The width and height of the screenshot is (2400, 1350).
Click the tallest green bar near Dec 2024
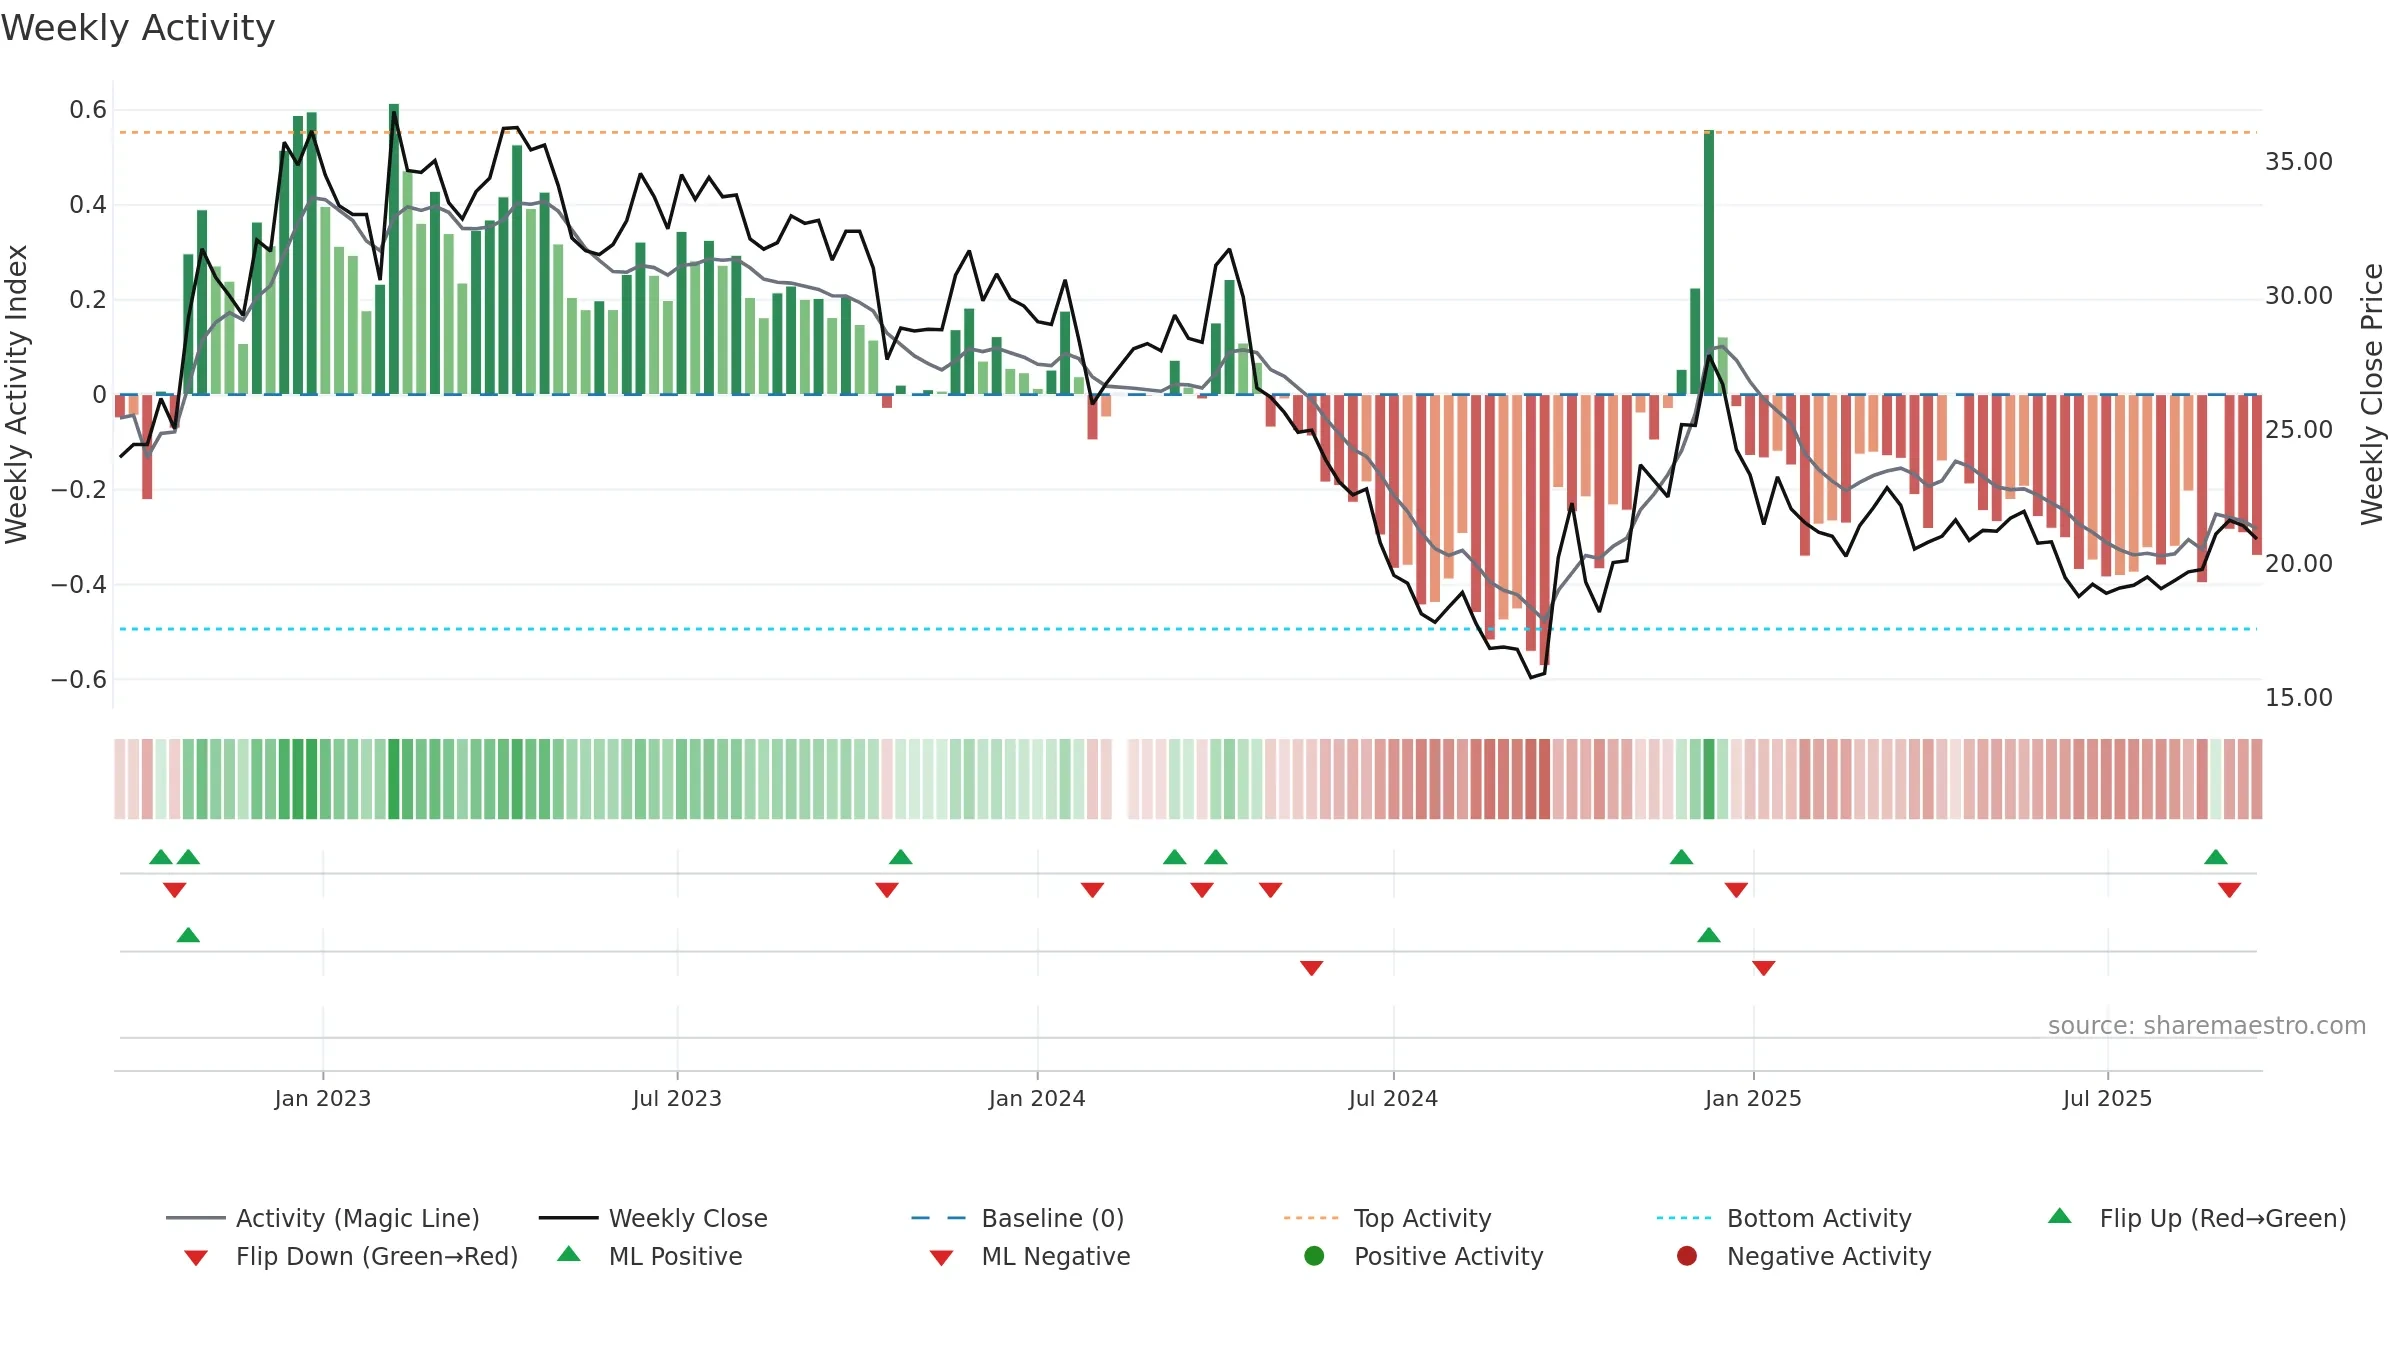1709,262
